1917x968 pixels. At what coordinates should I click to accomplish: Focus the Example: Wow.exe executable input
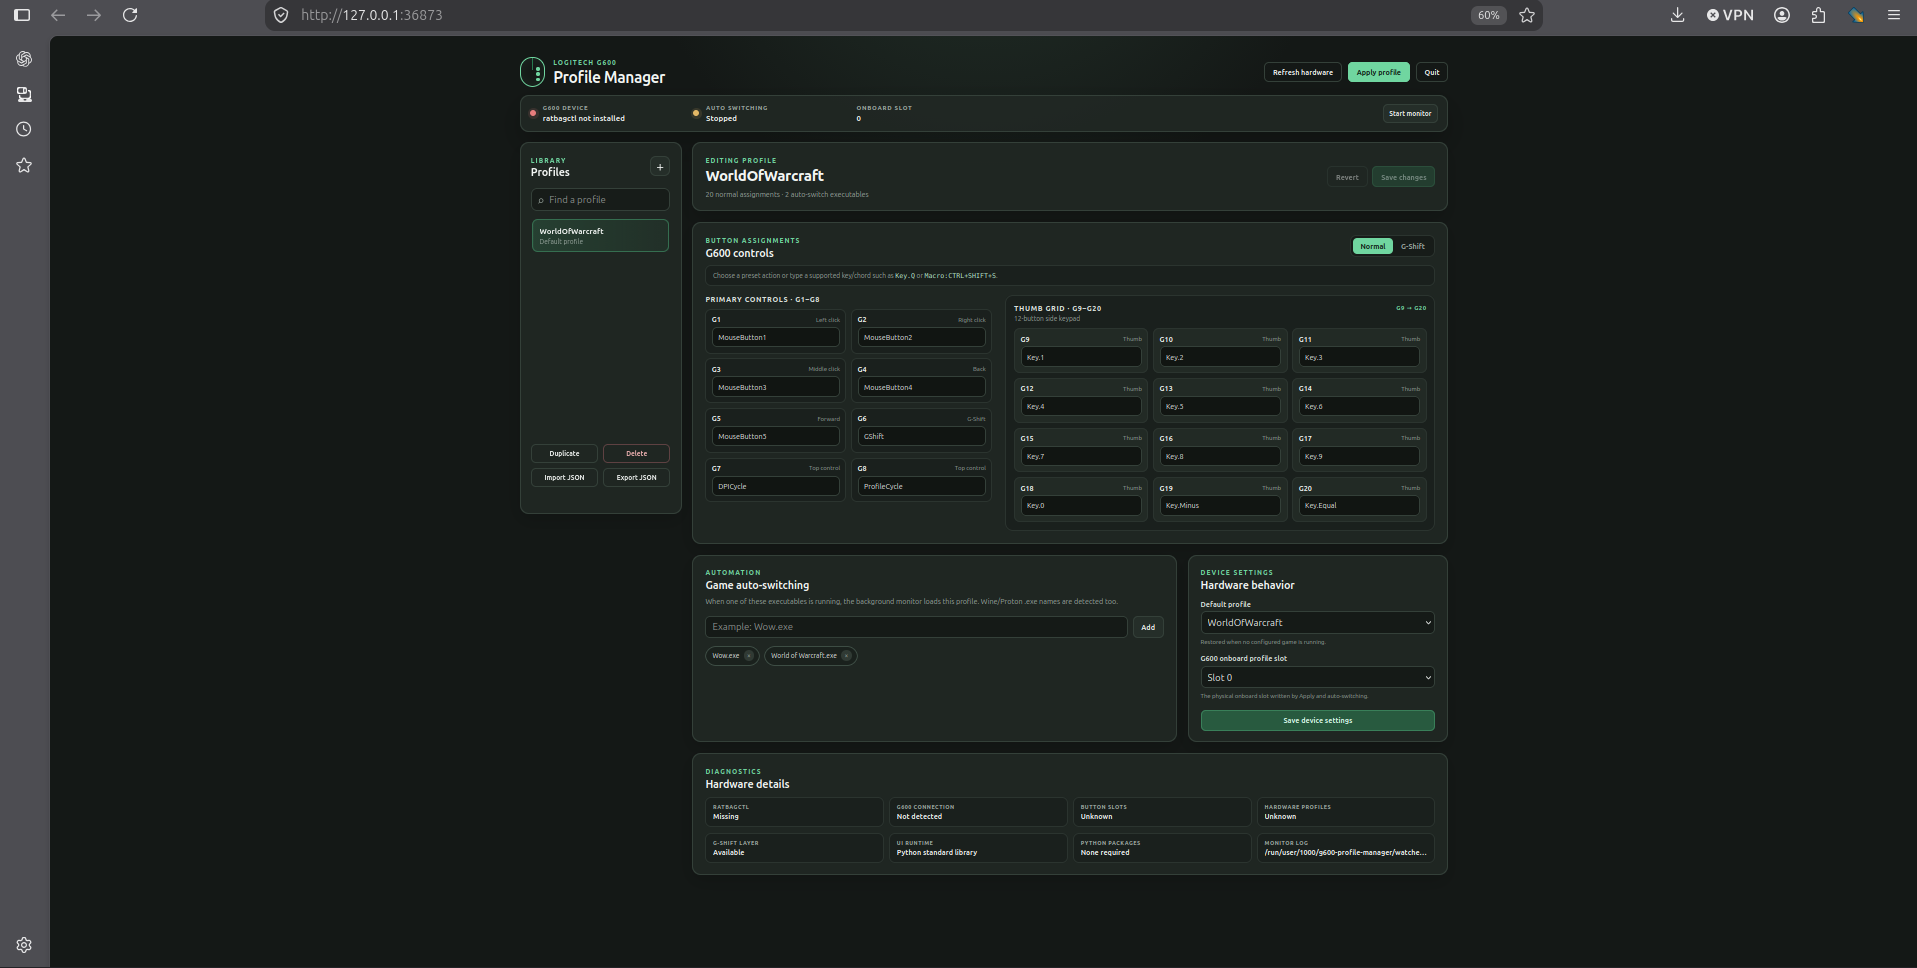point(916,627)
